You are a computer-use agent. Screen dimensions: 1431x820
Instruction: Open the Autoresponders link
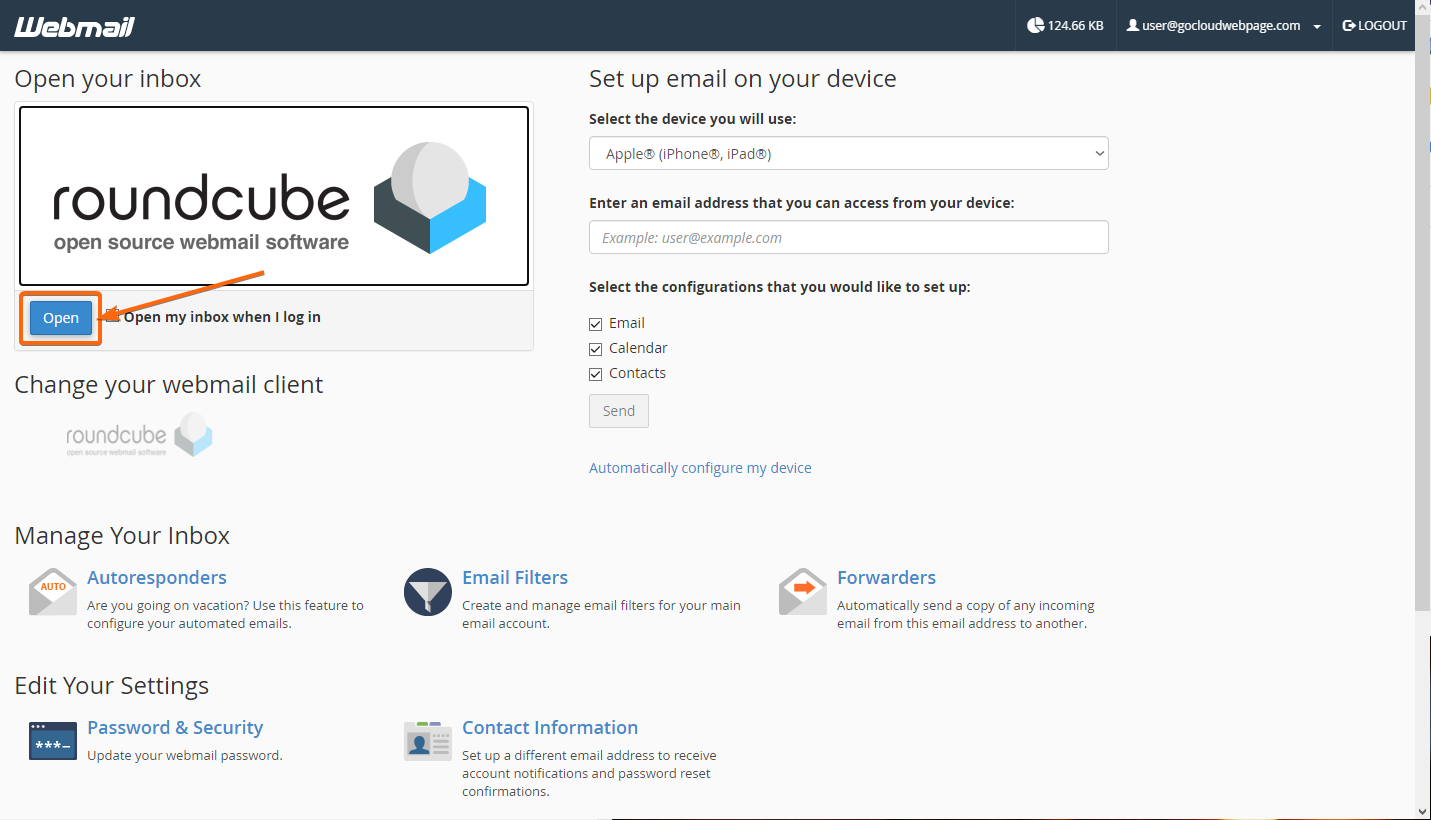point(157,577)
